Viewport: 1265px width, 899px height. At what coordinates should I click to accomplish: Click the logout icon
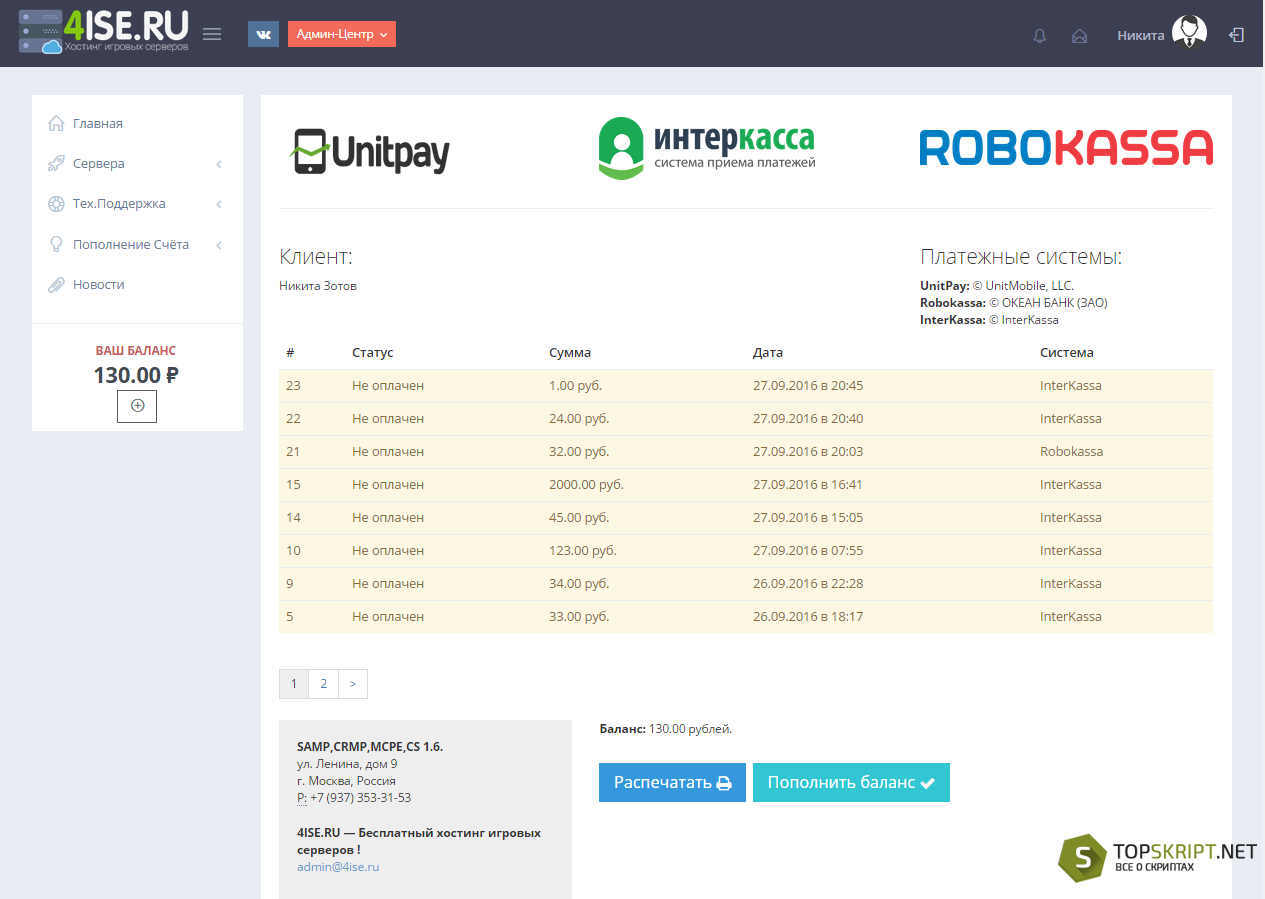(x=1237, y=35)
